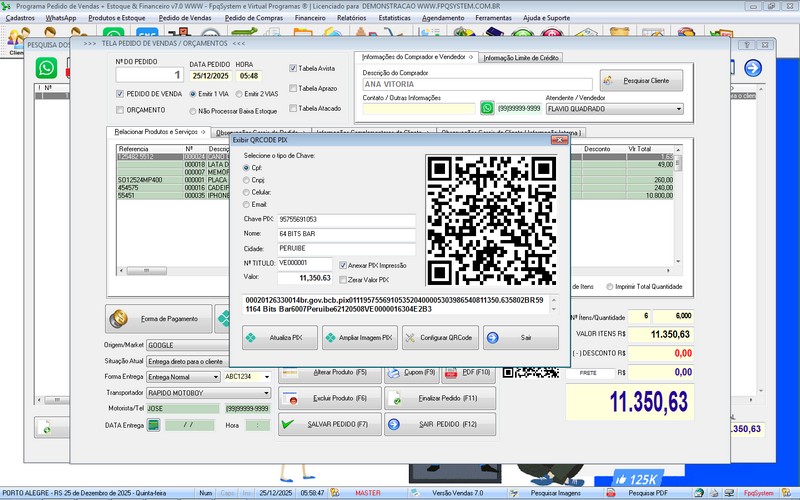Image resolution: width=800 pixels, height=500 pixels.
Task: Click Ampliar Imagem PIX button
Action: [x=360, y=338]
